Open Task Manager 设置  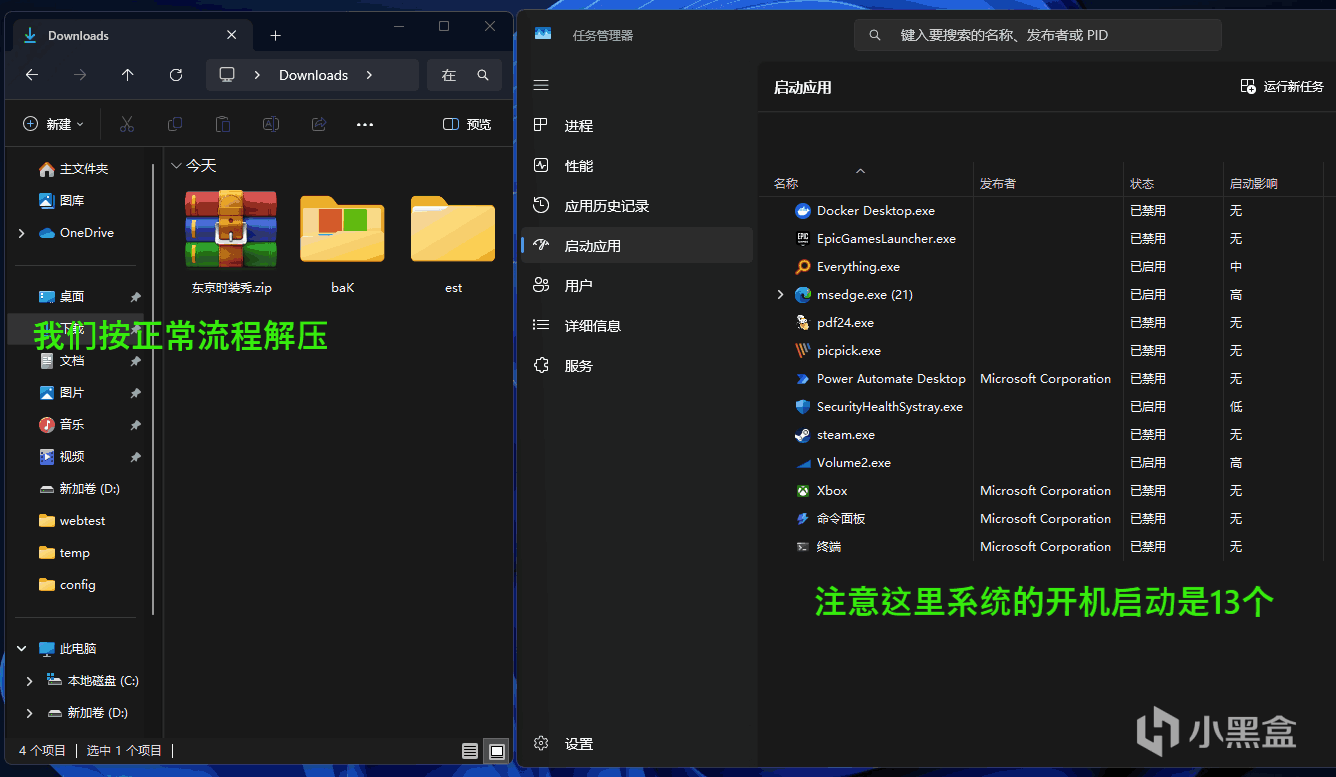pyautogui.click(x=637, y=744)
